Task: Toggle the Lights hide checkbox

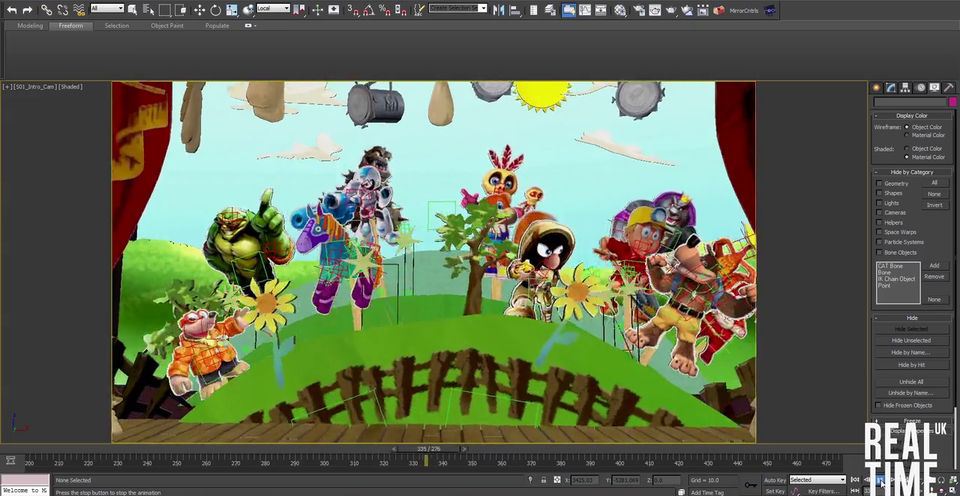Action: [x=879, y=203]
